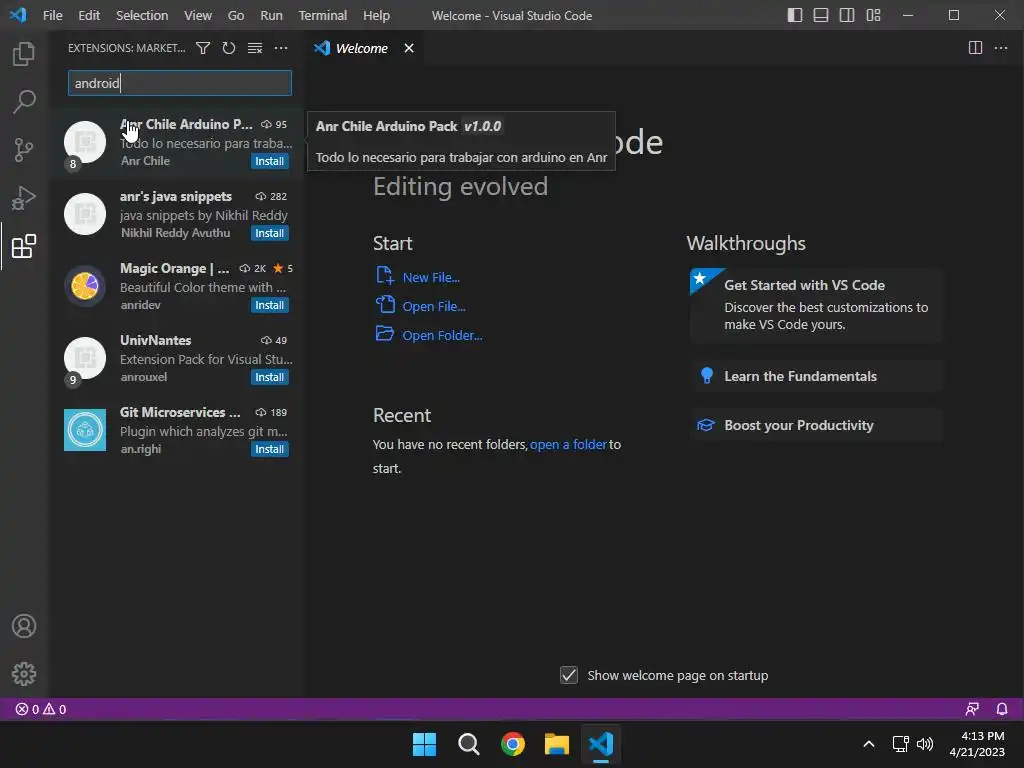Install Anr Chile Arduino Pack

click(269, 161)
